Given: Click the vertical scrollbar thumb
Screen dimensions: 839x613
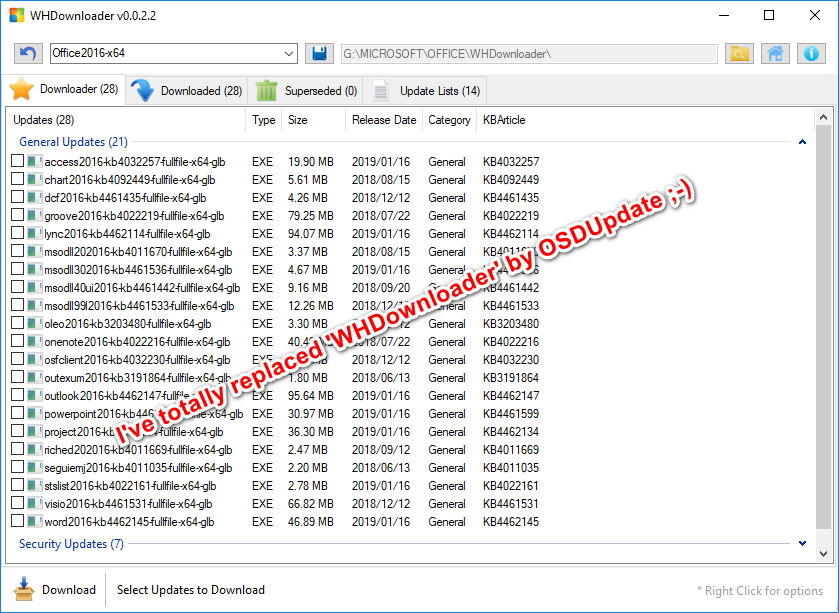Looking at the screenshot, I should pos(823,327).
